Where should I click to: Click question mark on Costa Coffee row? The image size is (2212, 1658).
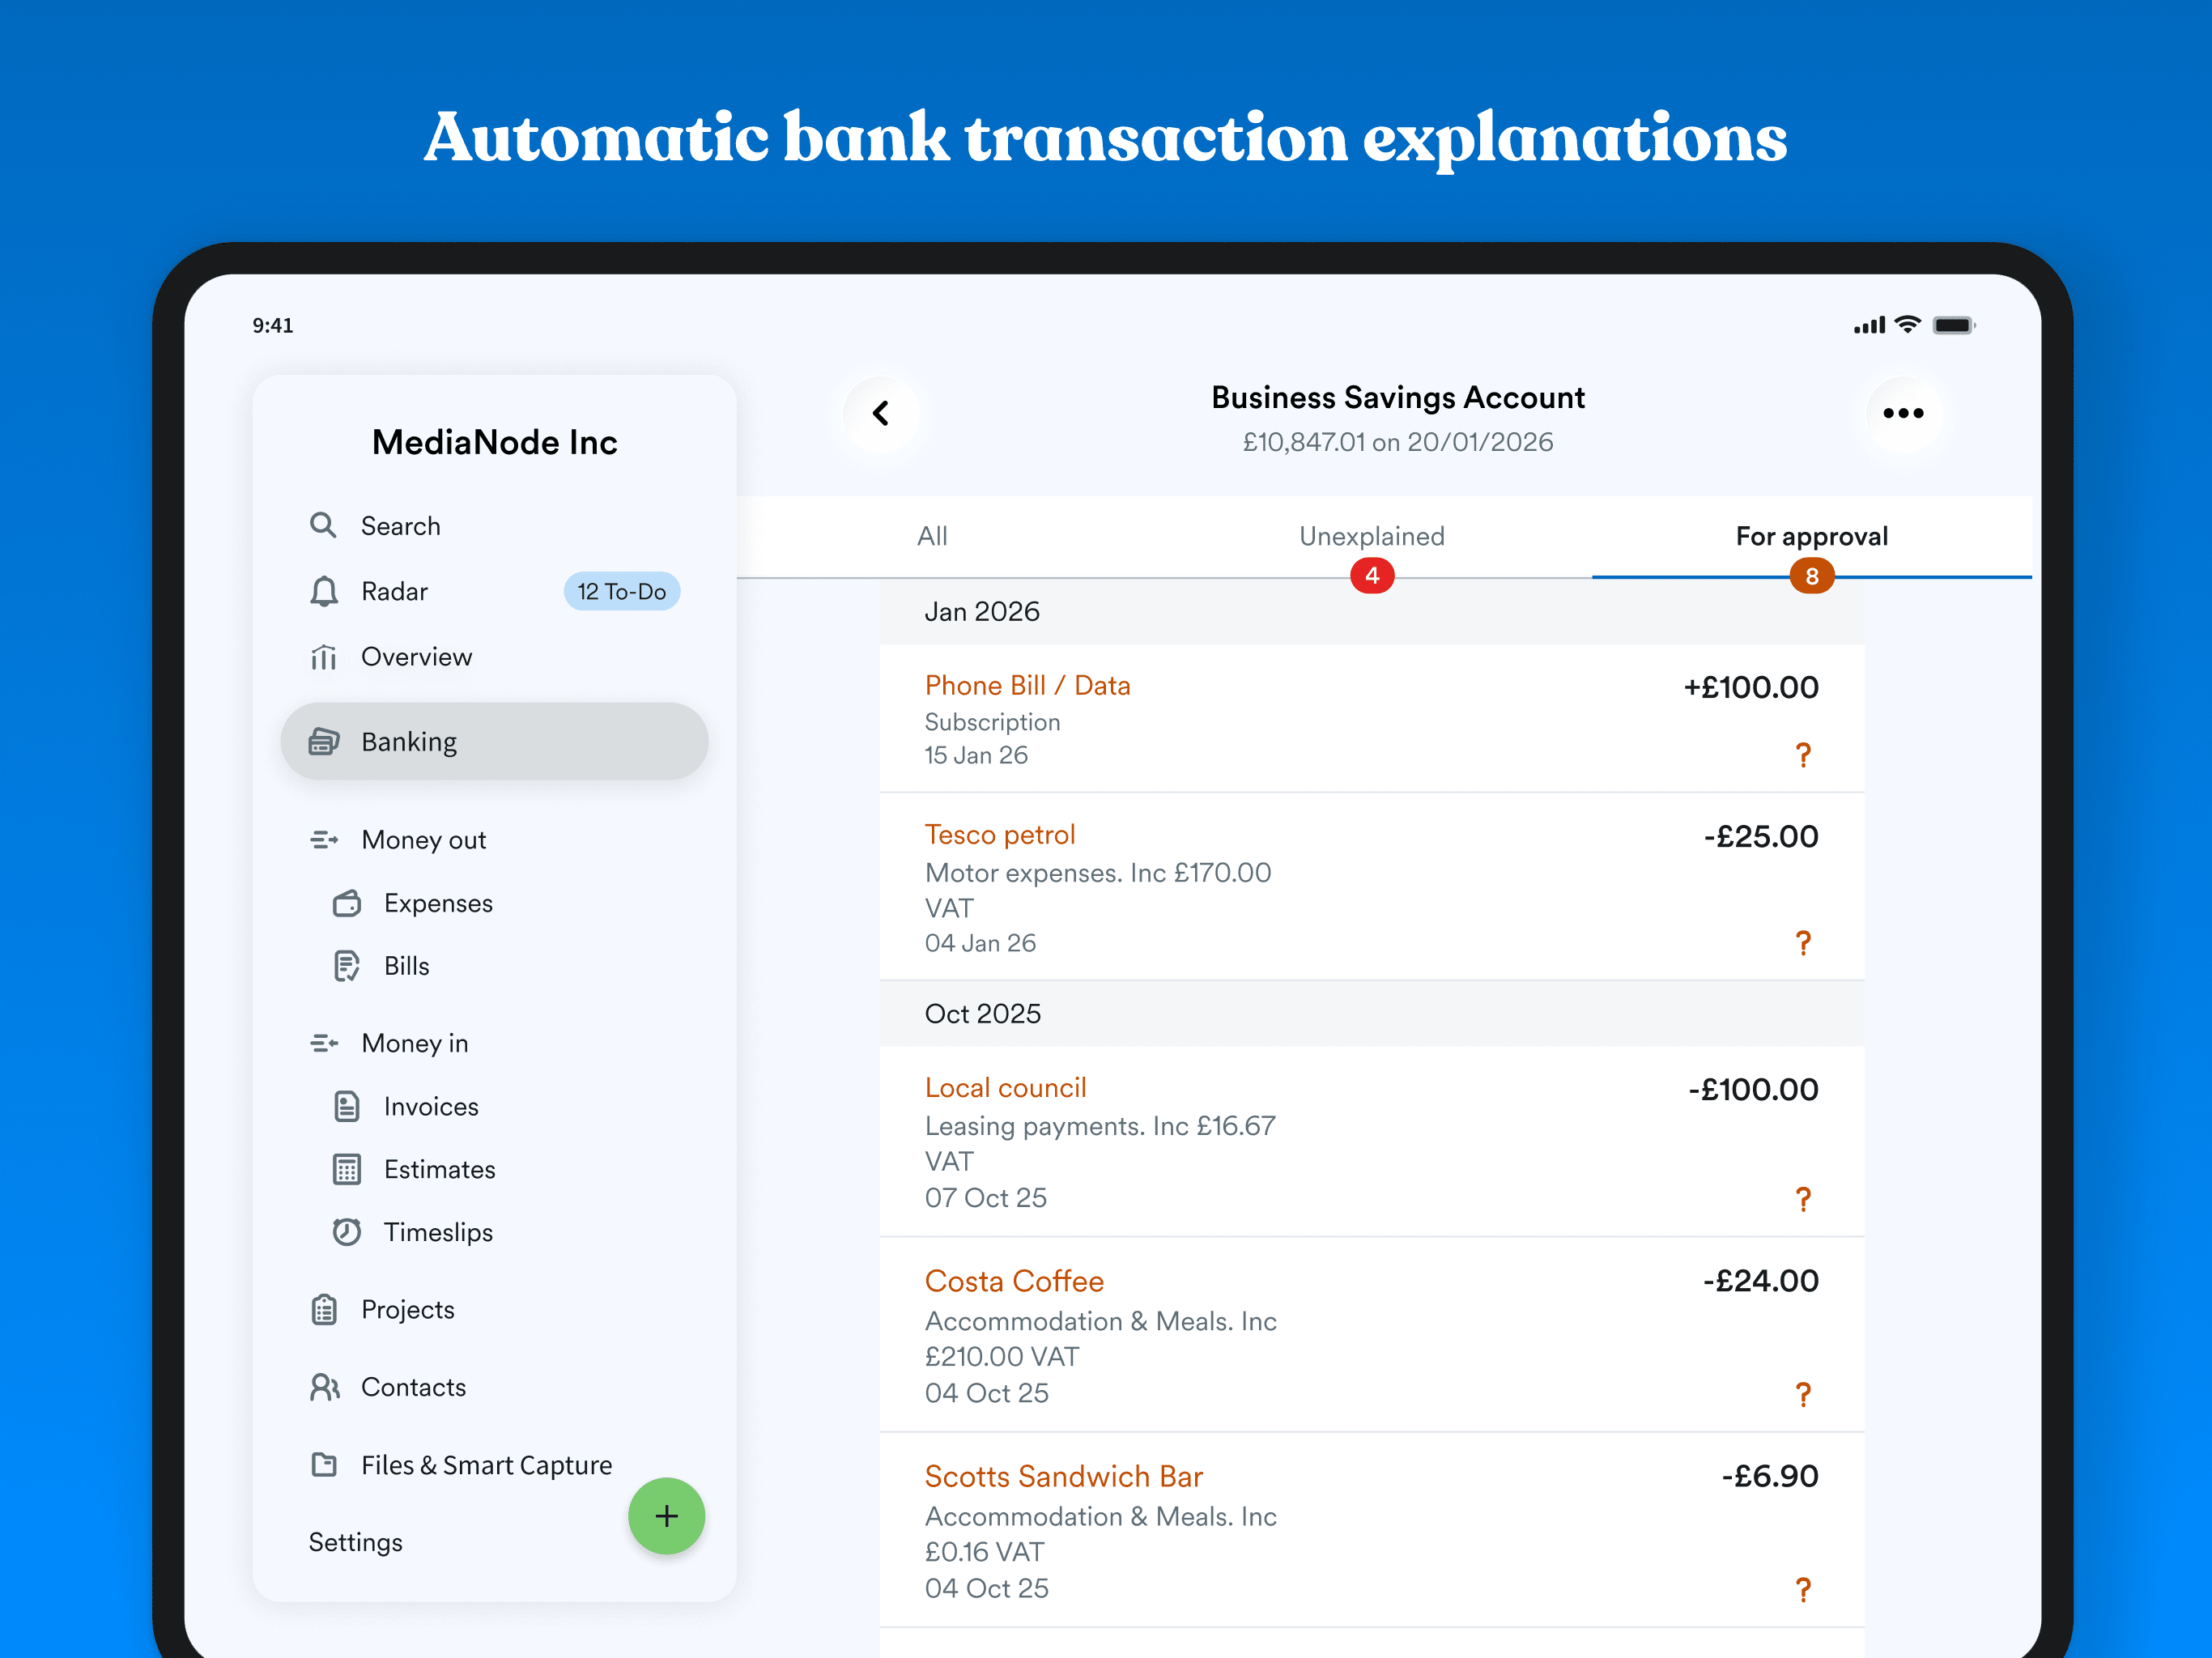click(1802, 1394)
